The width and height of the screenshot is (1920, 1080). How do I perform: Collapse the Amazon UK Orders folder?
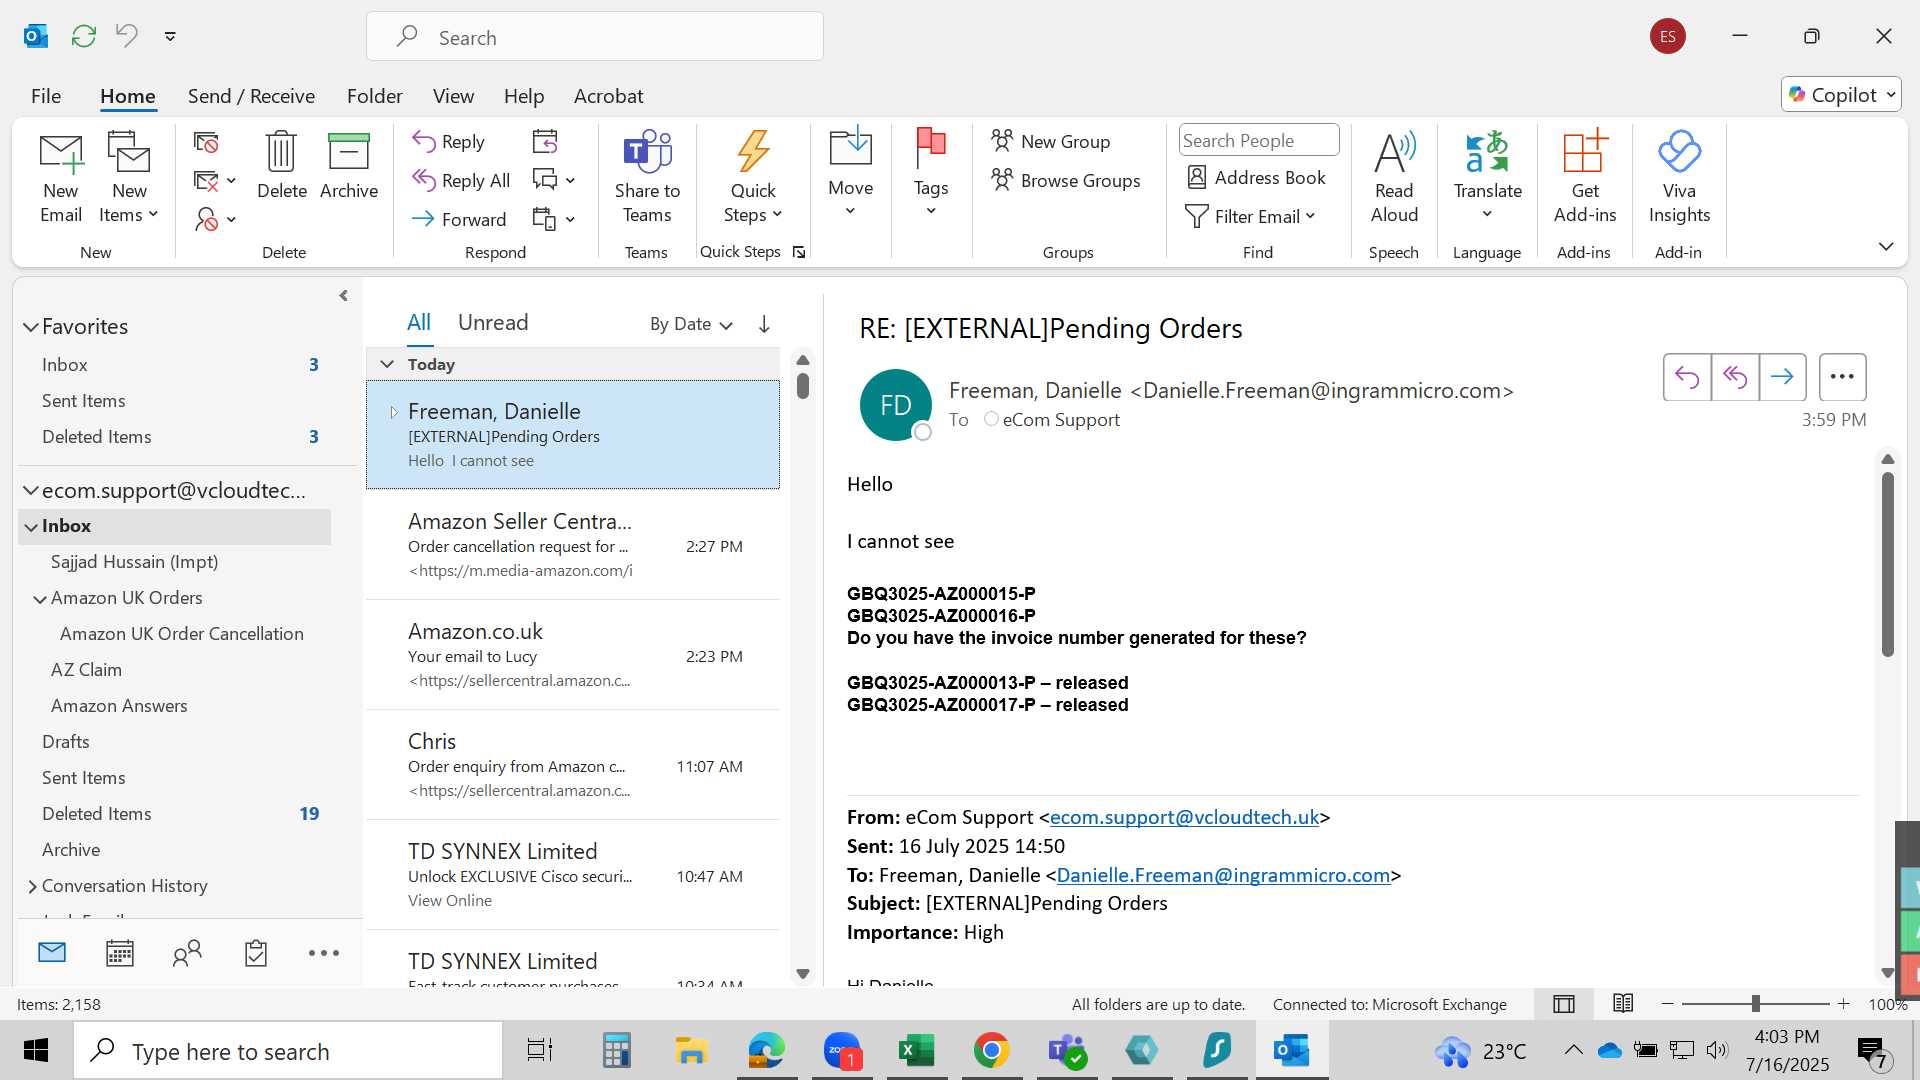40,598
